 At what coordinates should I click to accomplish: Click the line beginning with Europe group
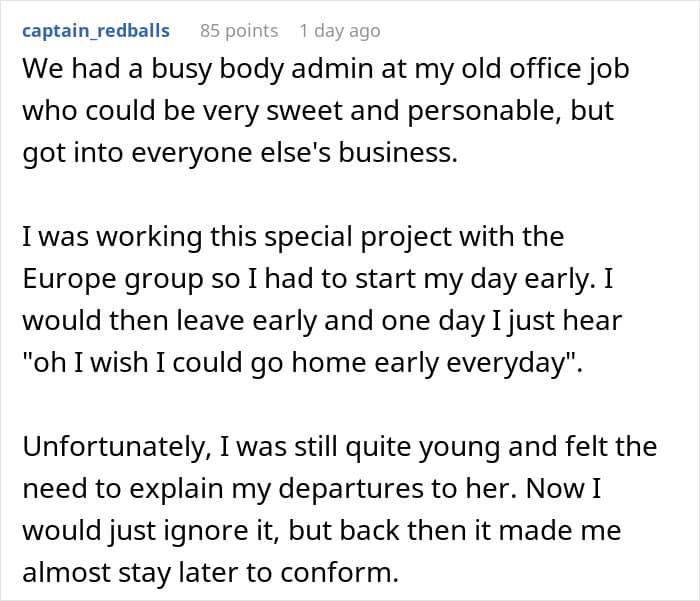click(318, 279)
